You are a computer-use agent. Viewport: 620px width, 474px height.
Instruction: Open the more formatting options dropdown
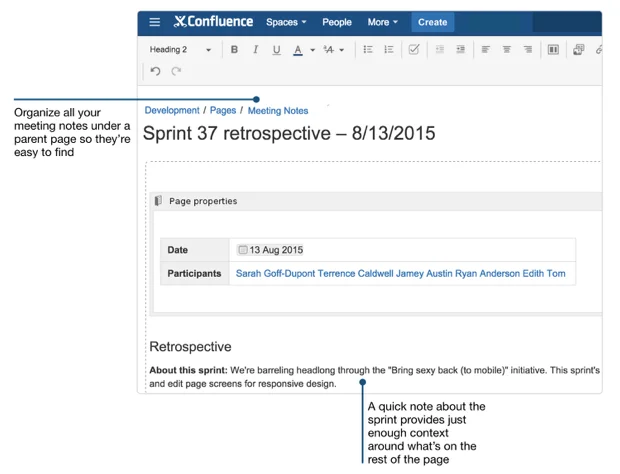pyautogui.click(x=334, y=49)
